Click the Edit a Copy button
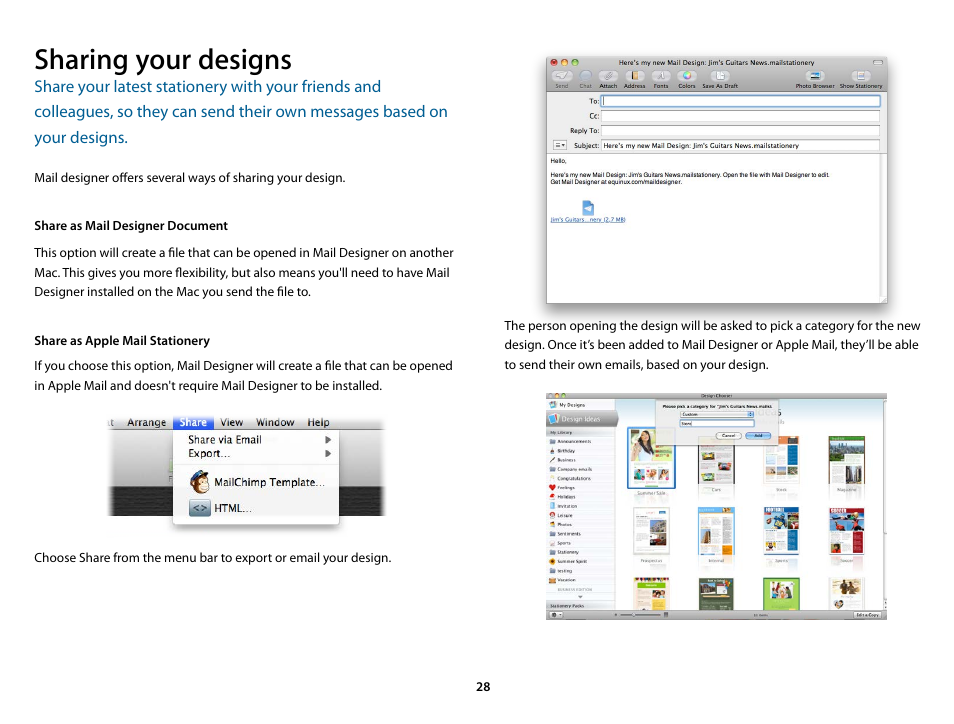 [868, 615]
